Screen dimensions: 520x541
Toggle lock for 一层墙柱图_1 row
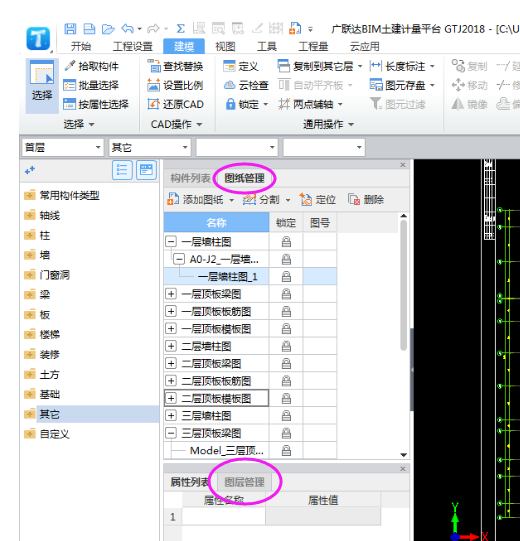[x=286, y=277]
